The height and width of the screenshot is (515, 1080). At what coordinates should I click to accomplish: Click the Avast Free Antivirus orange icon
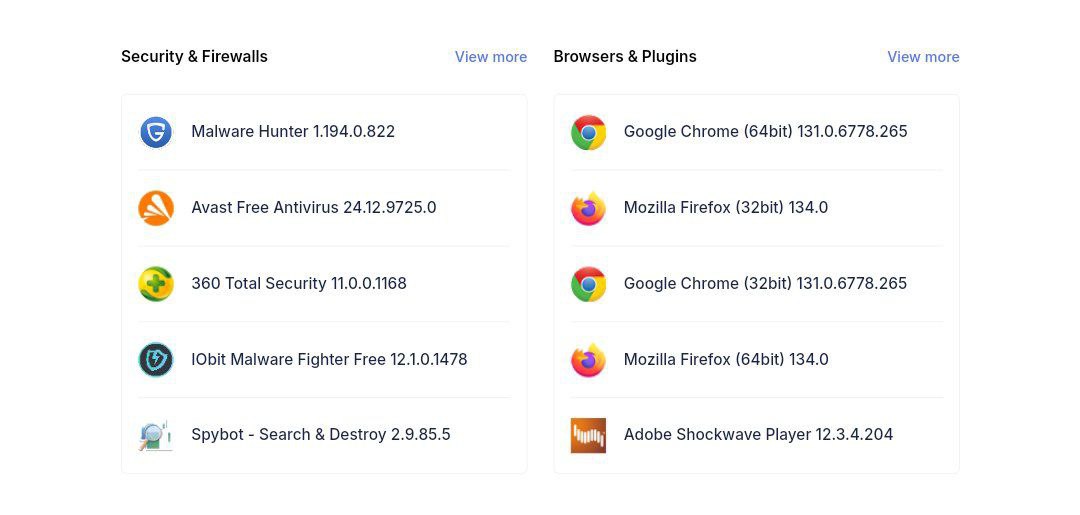point(156,208)
